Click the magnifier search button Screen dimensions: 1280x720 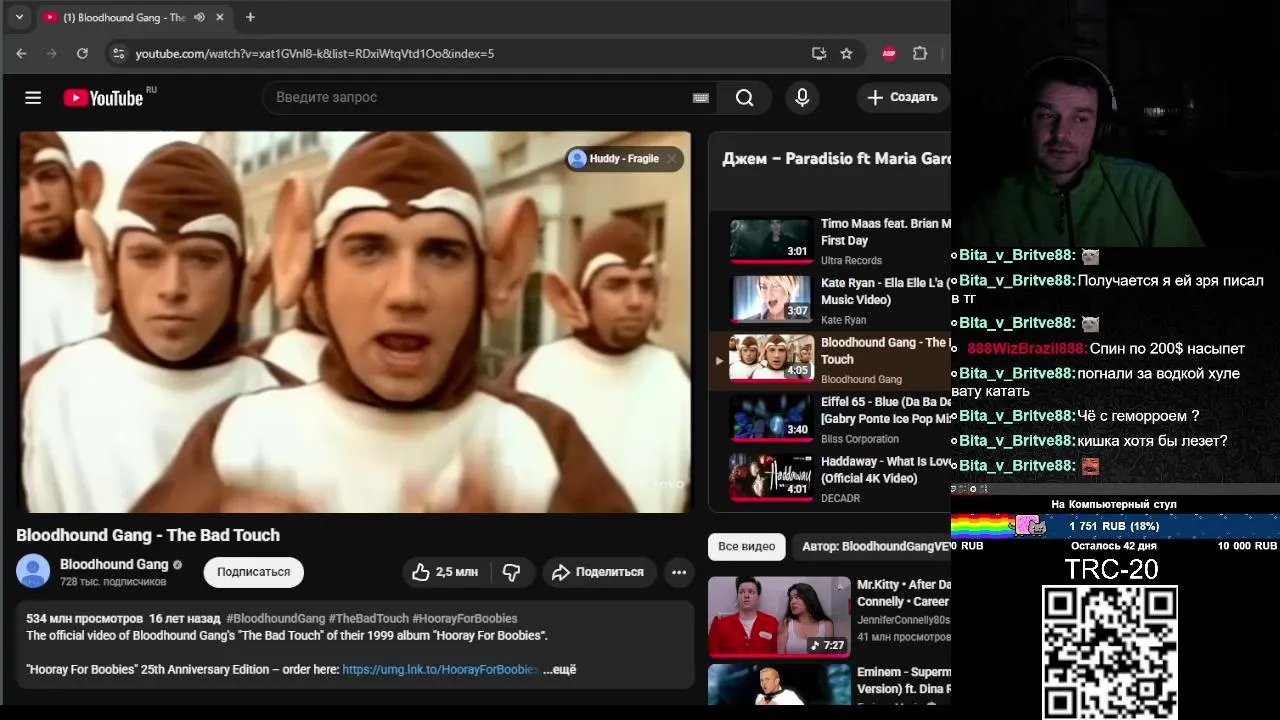coord(744,97)
